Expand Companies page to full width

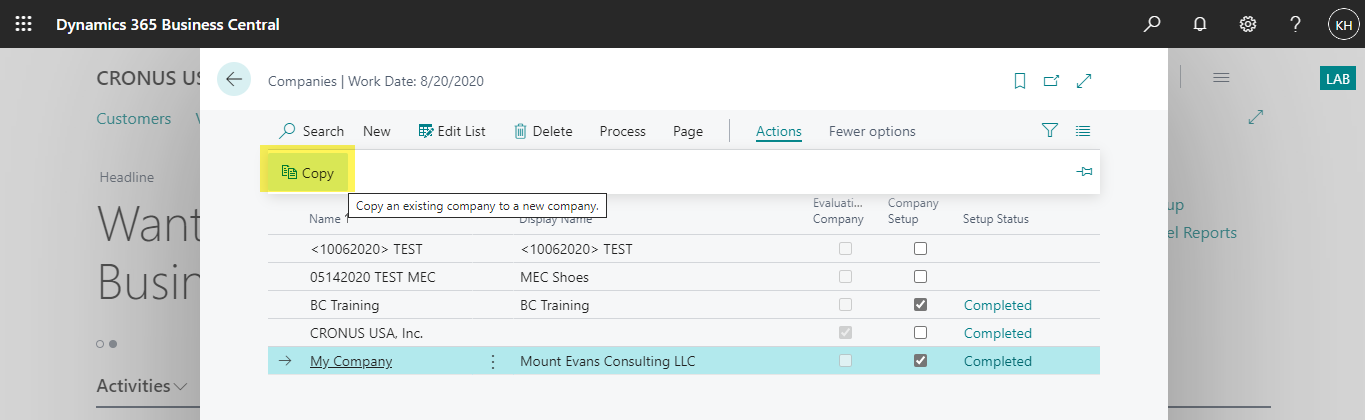point(1083,81)
